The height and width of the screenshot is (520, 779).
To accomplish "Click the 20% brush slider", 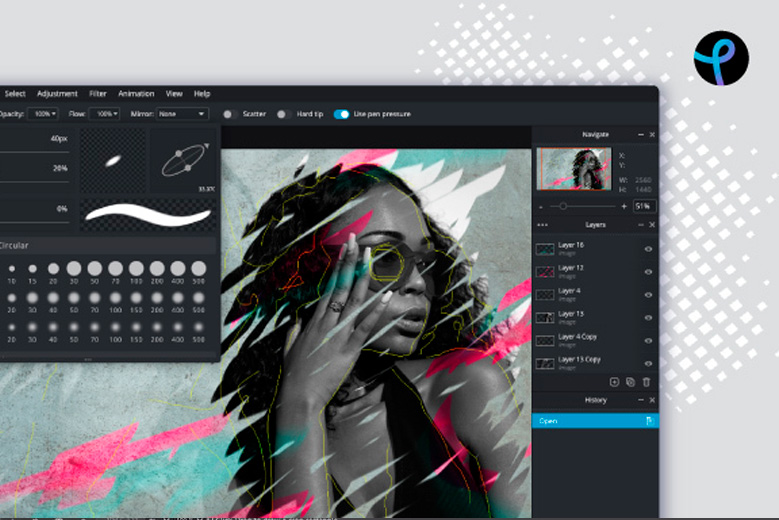I will [x=34, y=182].
